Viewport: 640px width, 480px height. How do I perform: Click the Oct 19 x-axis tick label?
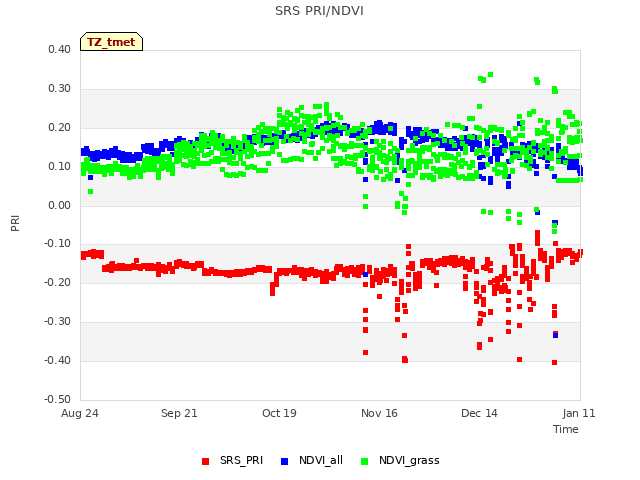[279, 413]
